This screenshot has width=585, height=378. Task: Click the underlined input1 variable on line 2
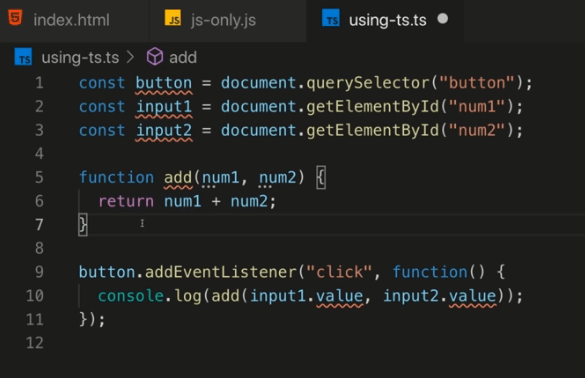pyautogui.click(x=164, y=107)
